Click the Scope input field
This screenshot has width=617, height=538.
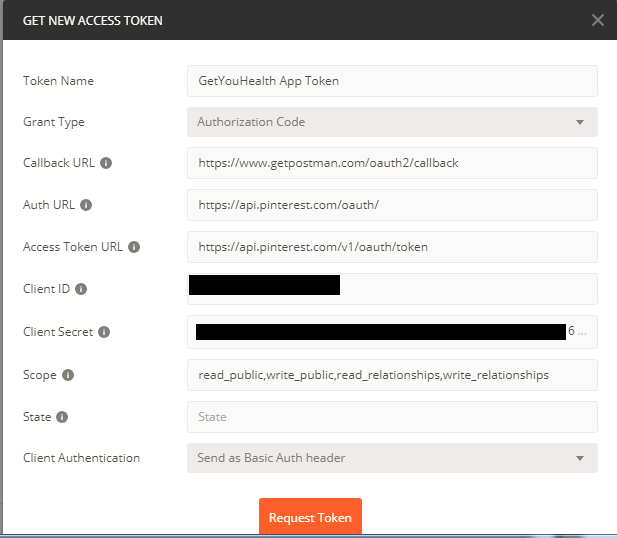[x=392, y=375]
